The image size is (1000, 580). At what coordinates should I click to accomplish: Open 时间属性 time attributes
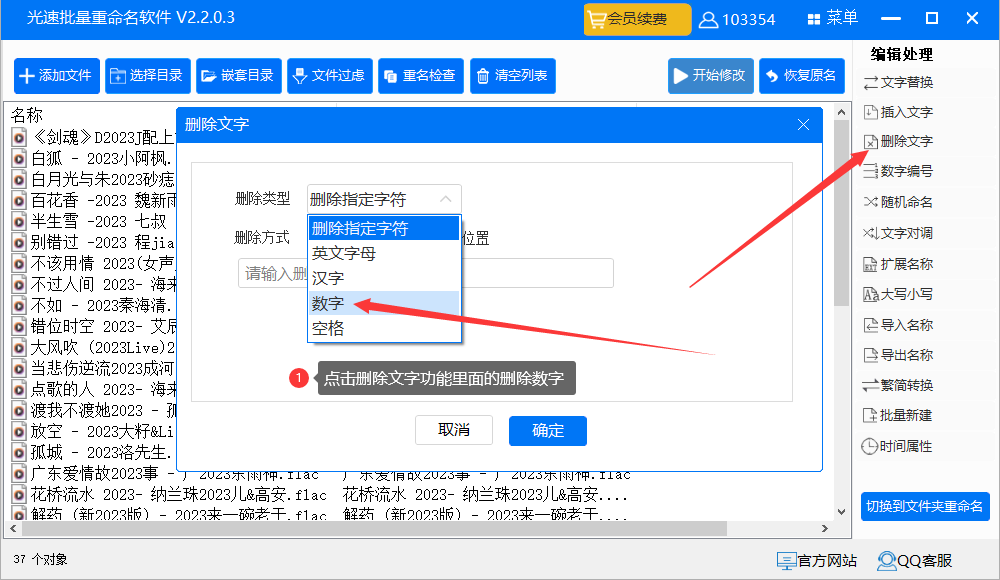point(899,446)
